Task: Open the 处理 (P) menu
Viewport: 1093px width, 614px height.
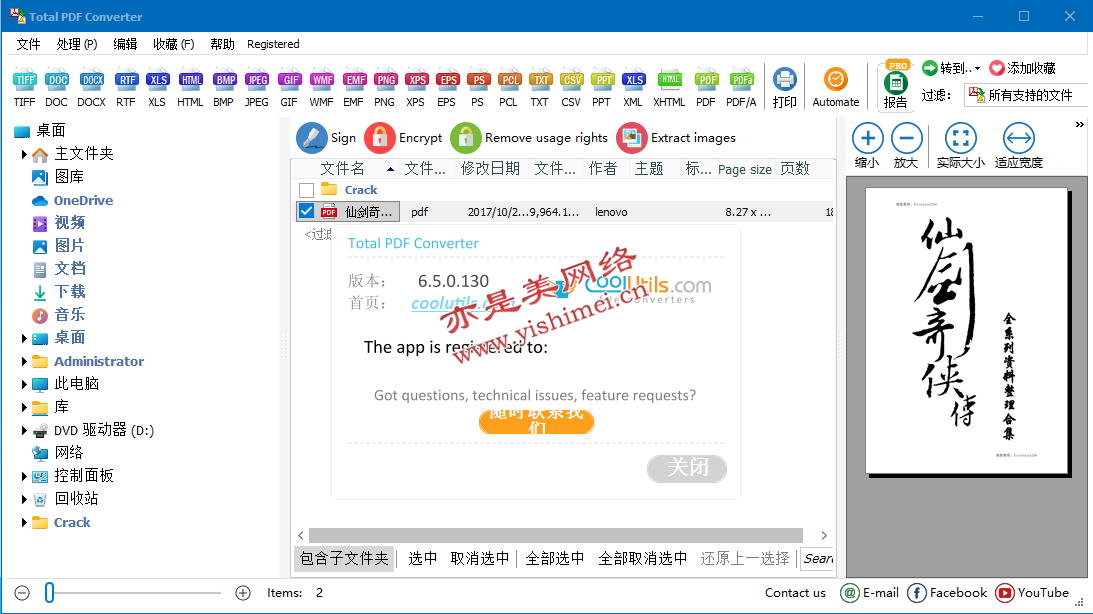Action: coord(77,44)
